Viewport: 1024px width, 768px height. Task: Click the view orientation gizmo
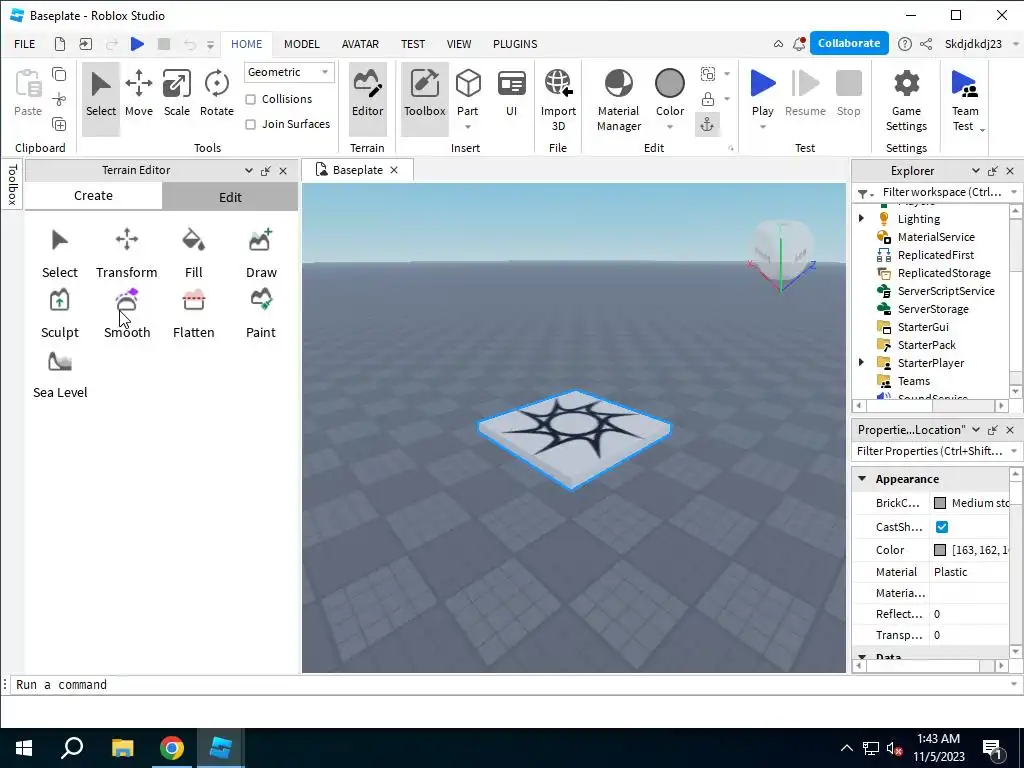click(x=781, y=255)
